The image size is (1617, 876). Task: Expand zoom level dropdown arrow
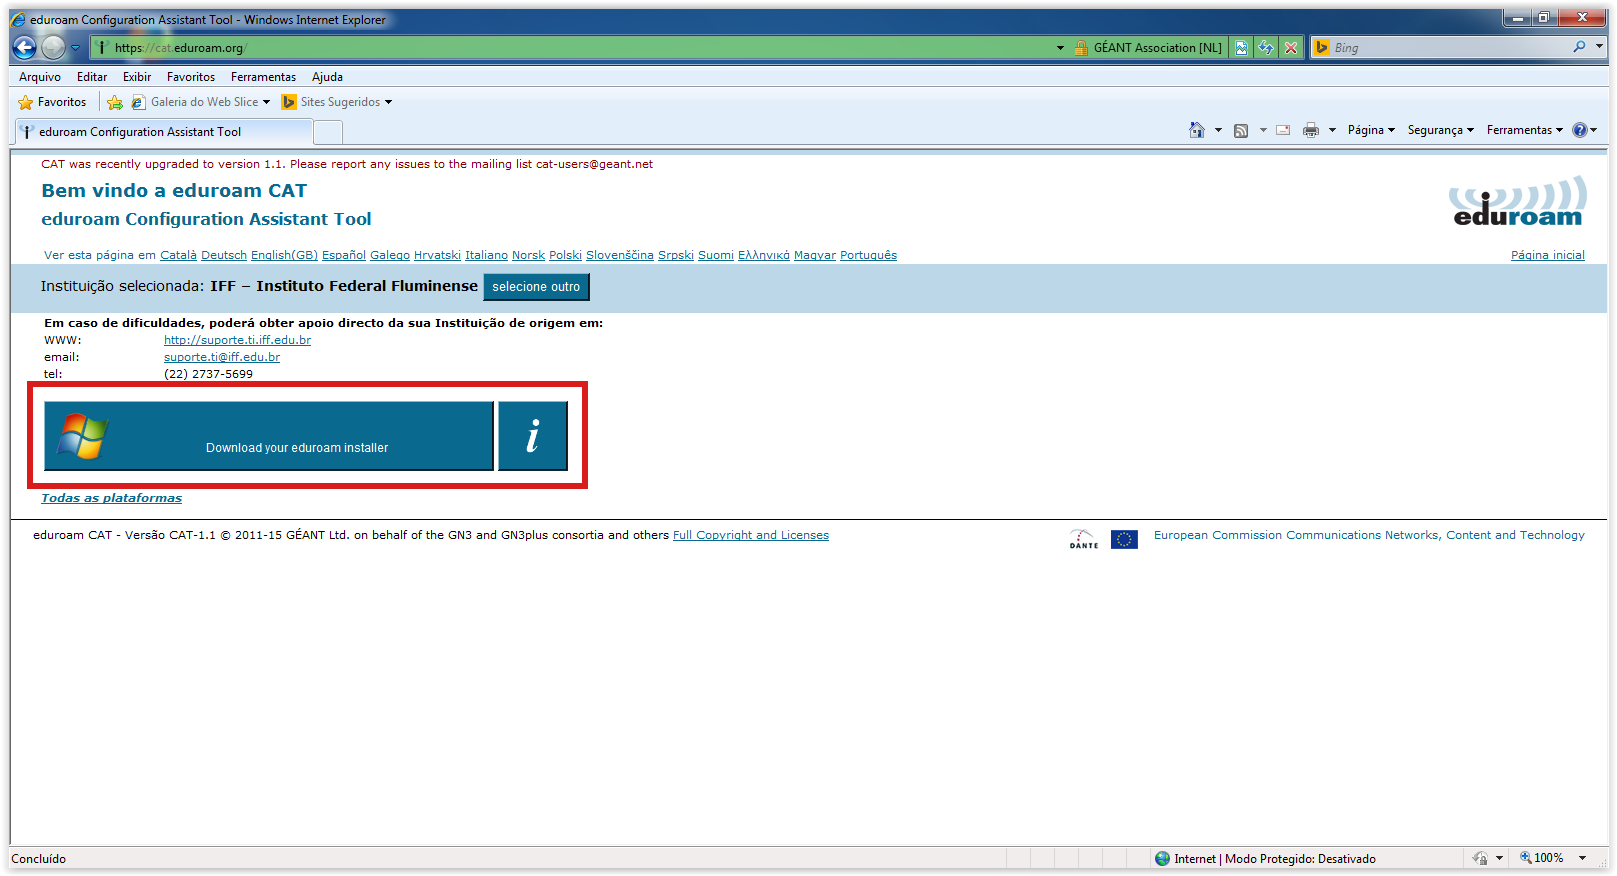click(x=1582, y=858)
